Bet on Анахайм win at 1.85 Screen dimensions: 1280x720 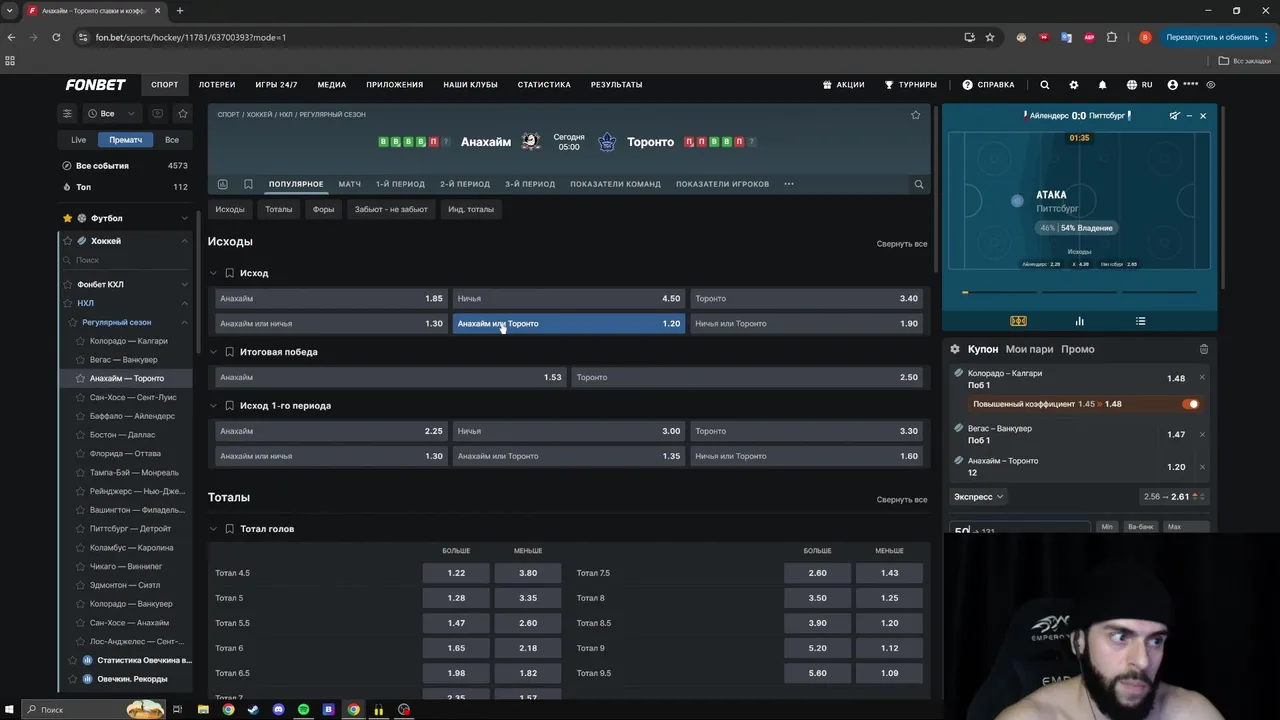331,298
